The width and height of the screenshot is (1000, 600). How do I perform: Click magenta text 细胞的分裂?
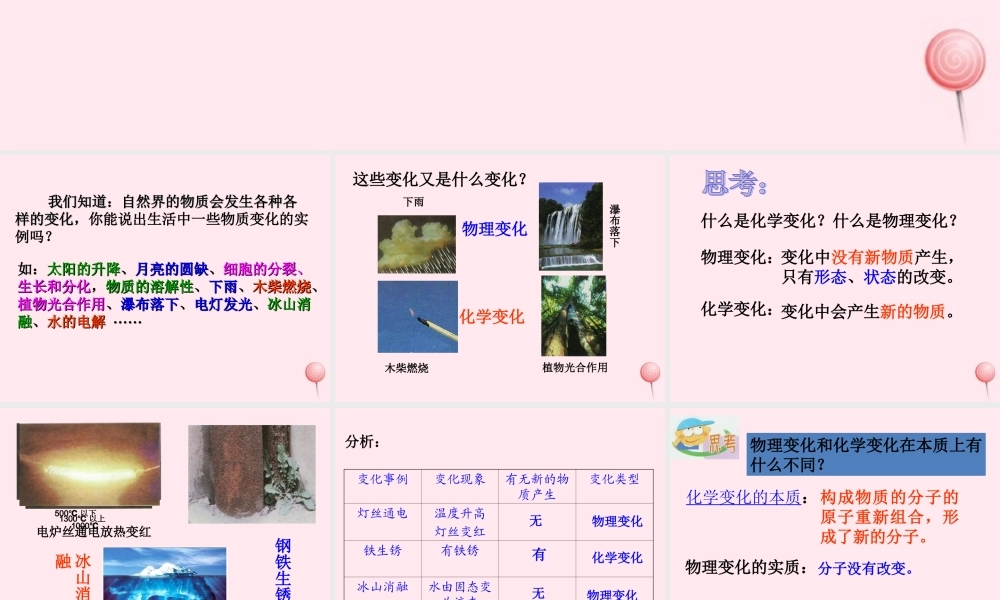(x=260, y=270)
